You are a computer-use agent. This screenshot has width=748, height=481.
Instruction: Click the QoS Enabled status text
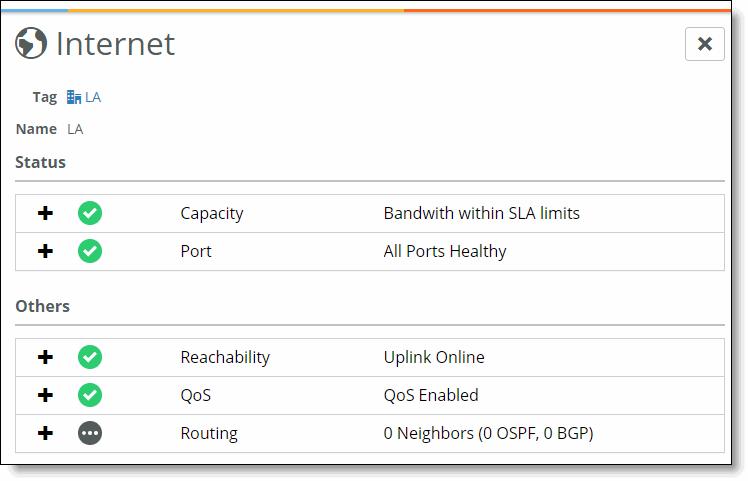(431, 395)
